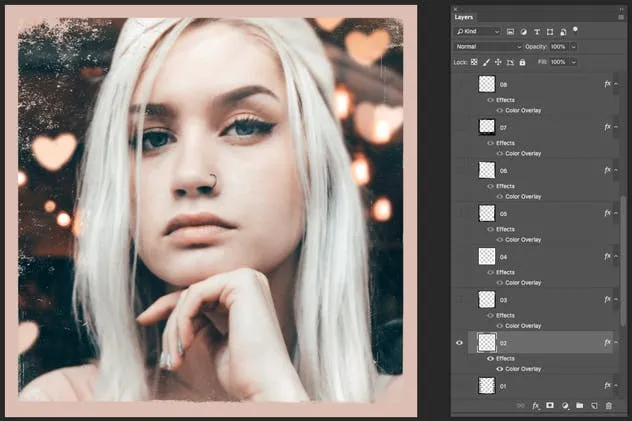Select layer 05 thumbnail
Image resolution: width=632 pixels, height=421 pixels.
pos(487,213)
